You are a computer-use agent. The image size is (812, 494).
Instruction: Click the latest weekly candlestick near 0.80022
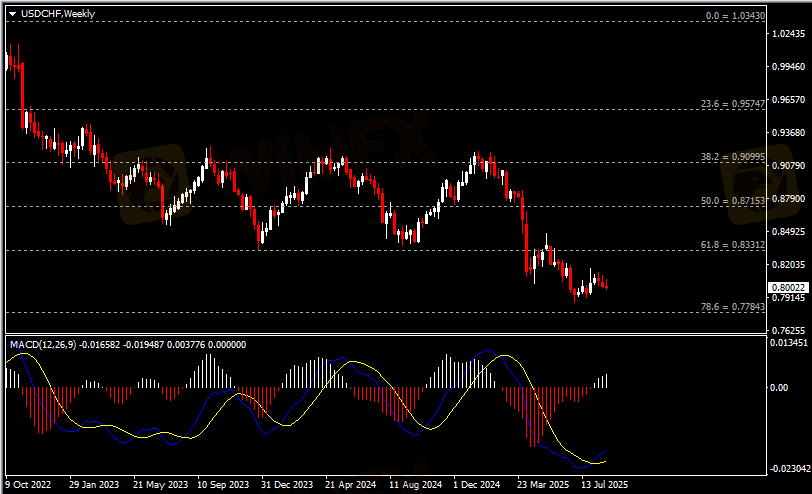click(x=606, y=284)
